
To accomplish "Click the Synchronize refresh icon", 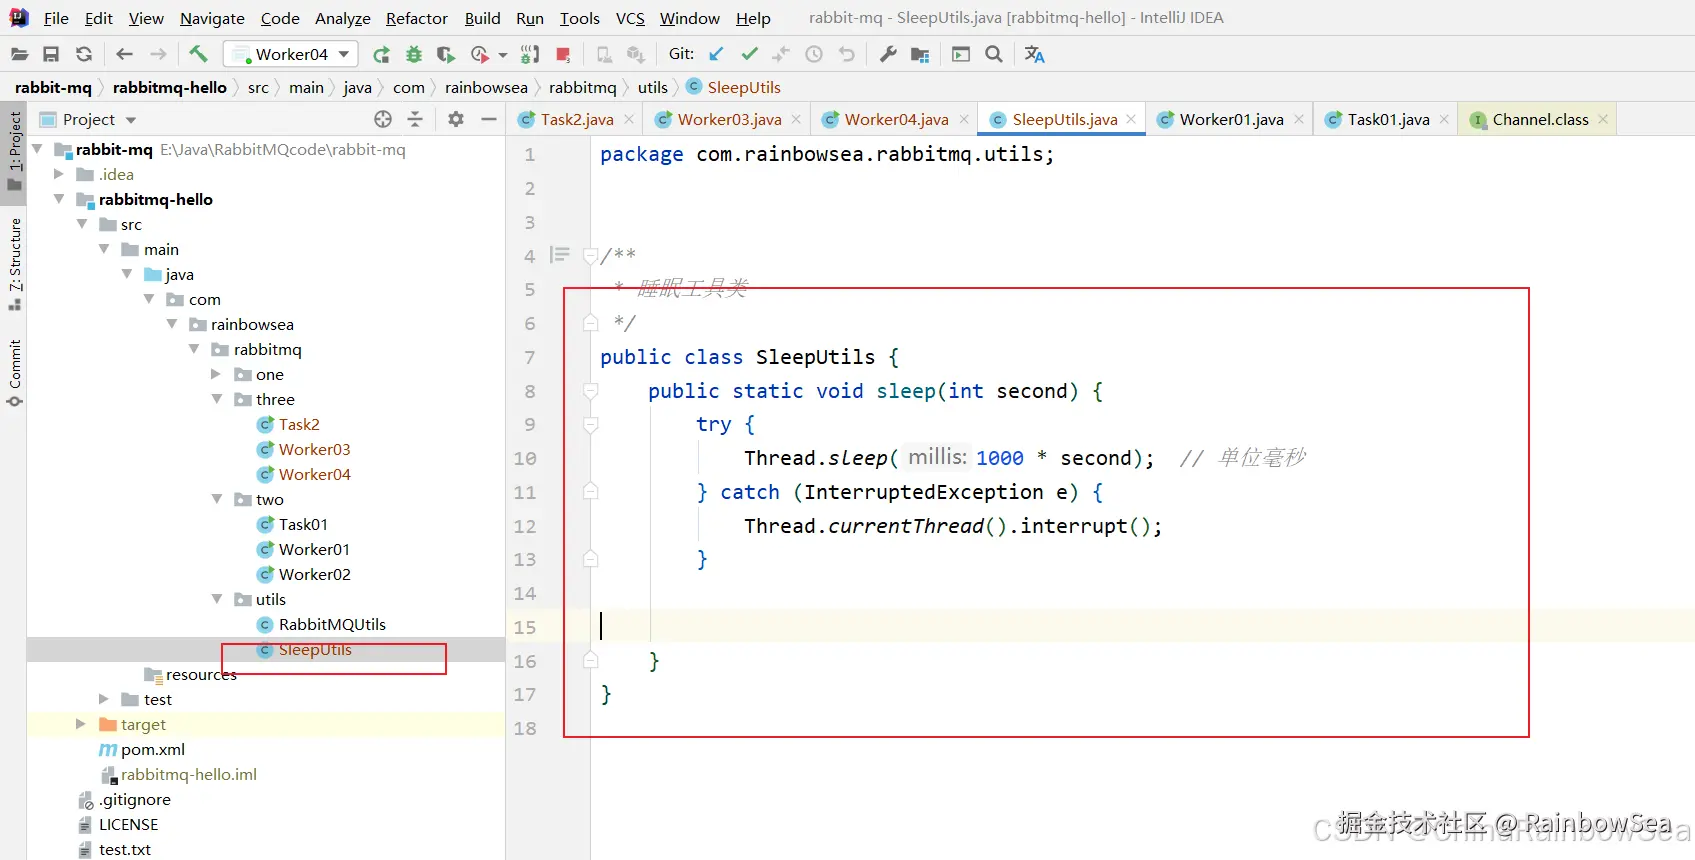I will pos(84,54).
